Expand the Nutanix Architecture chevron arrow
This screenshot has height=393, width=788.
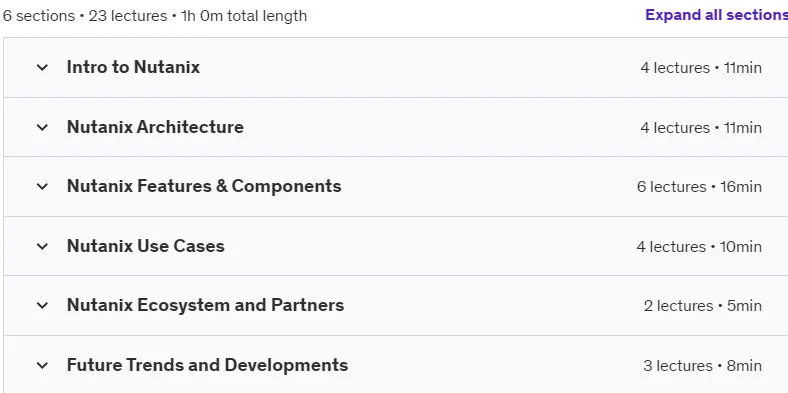(42, 127)
